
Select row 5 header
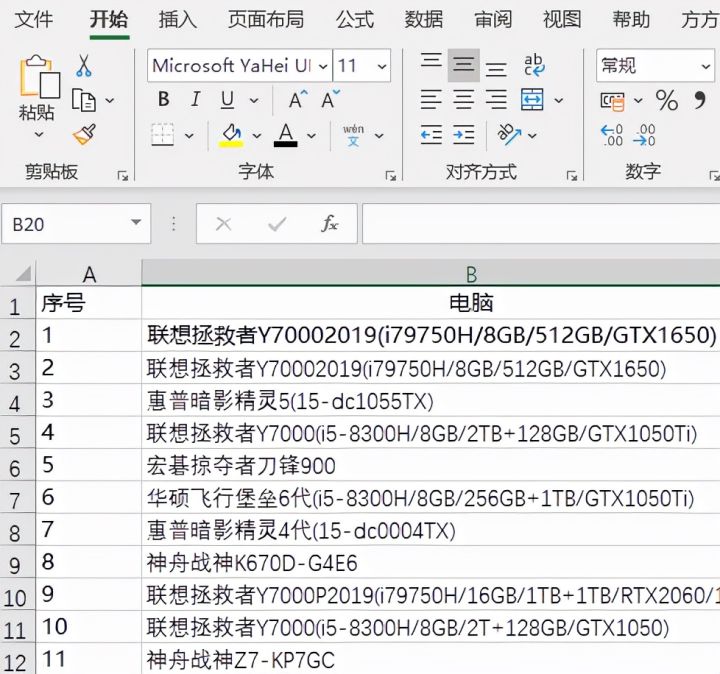pyautogui.click(x=17, y=432)
